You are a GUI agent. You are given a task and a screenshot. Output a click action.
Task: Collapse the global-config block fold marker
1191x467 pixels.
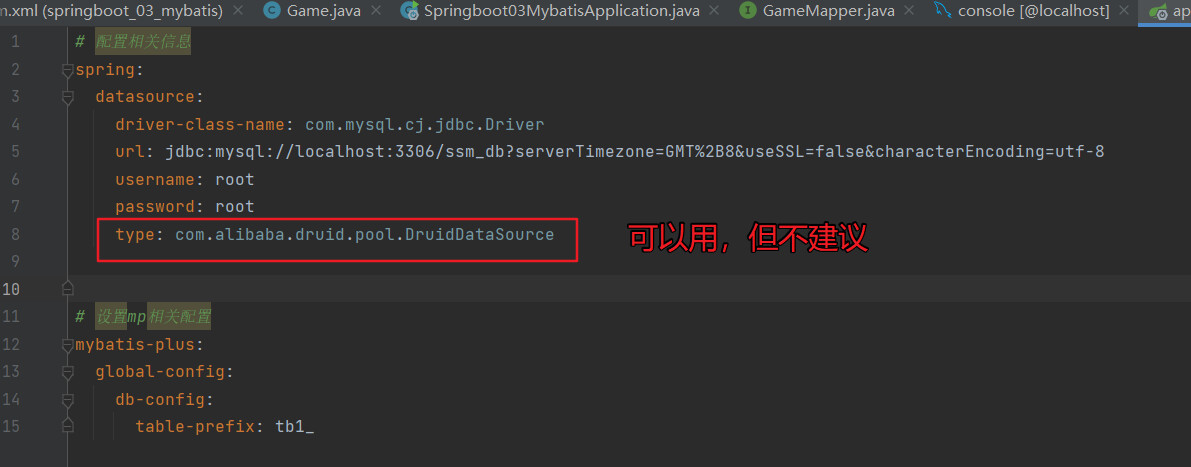point(68,371)
